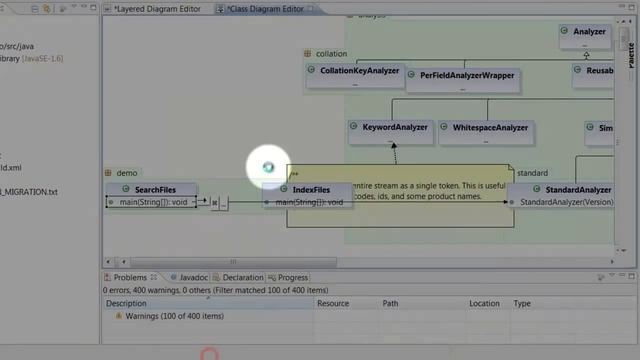Sort Problems by Resource column header

(x=346, y=303)
